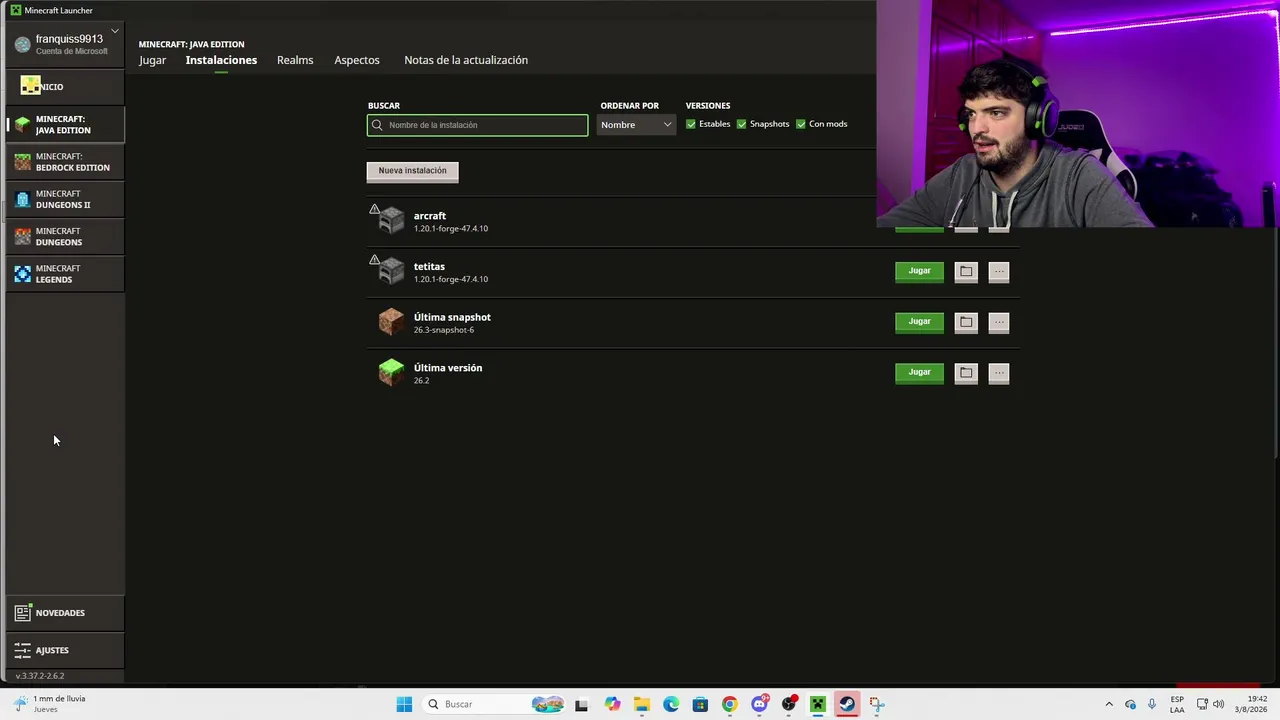1280x720 pixels.
Task: Click the microphone tray icon
Action: pyautogui.click(x=1152, y=704)
